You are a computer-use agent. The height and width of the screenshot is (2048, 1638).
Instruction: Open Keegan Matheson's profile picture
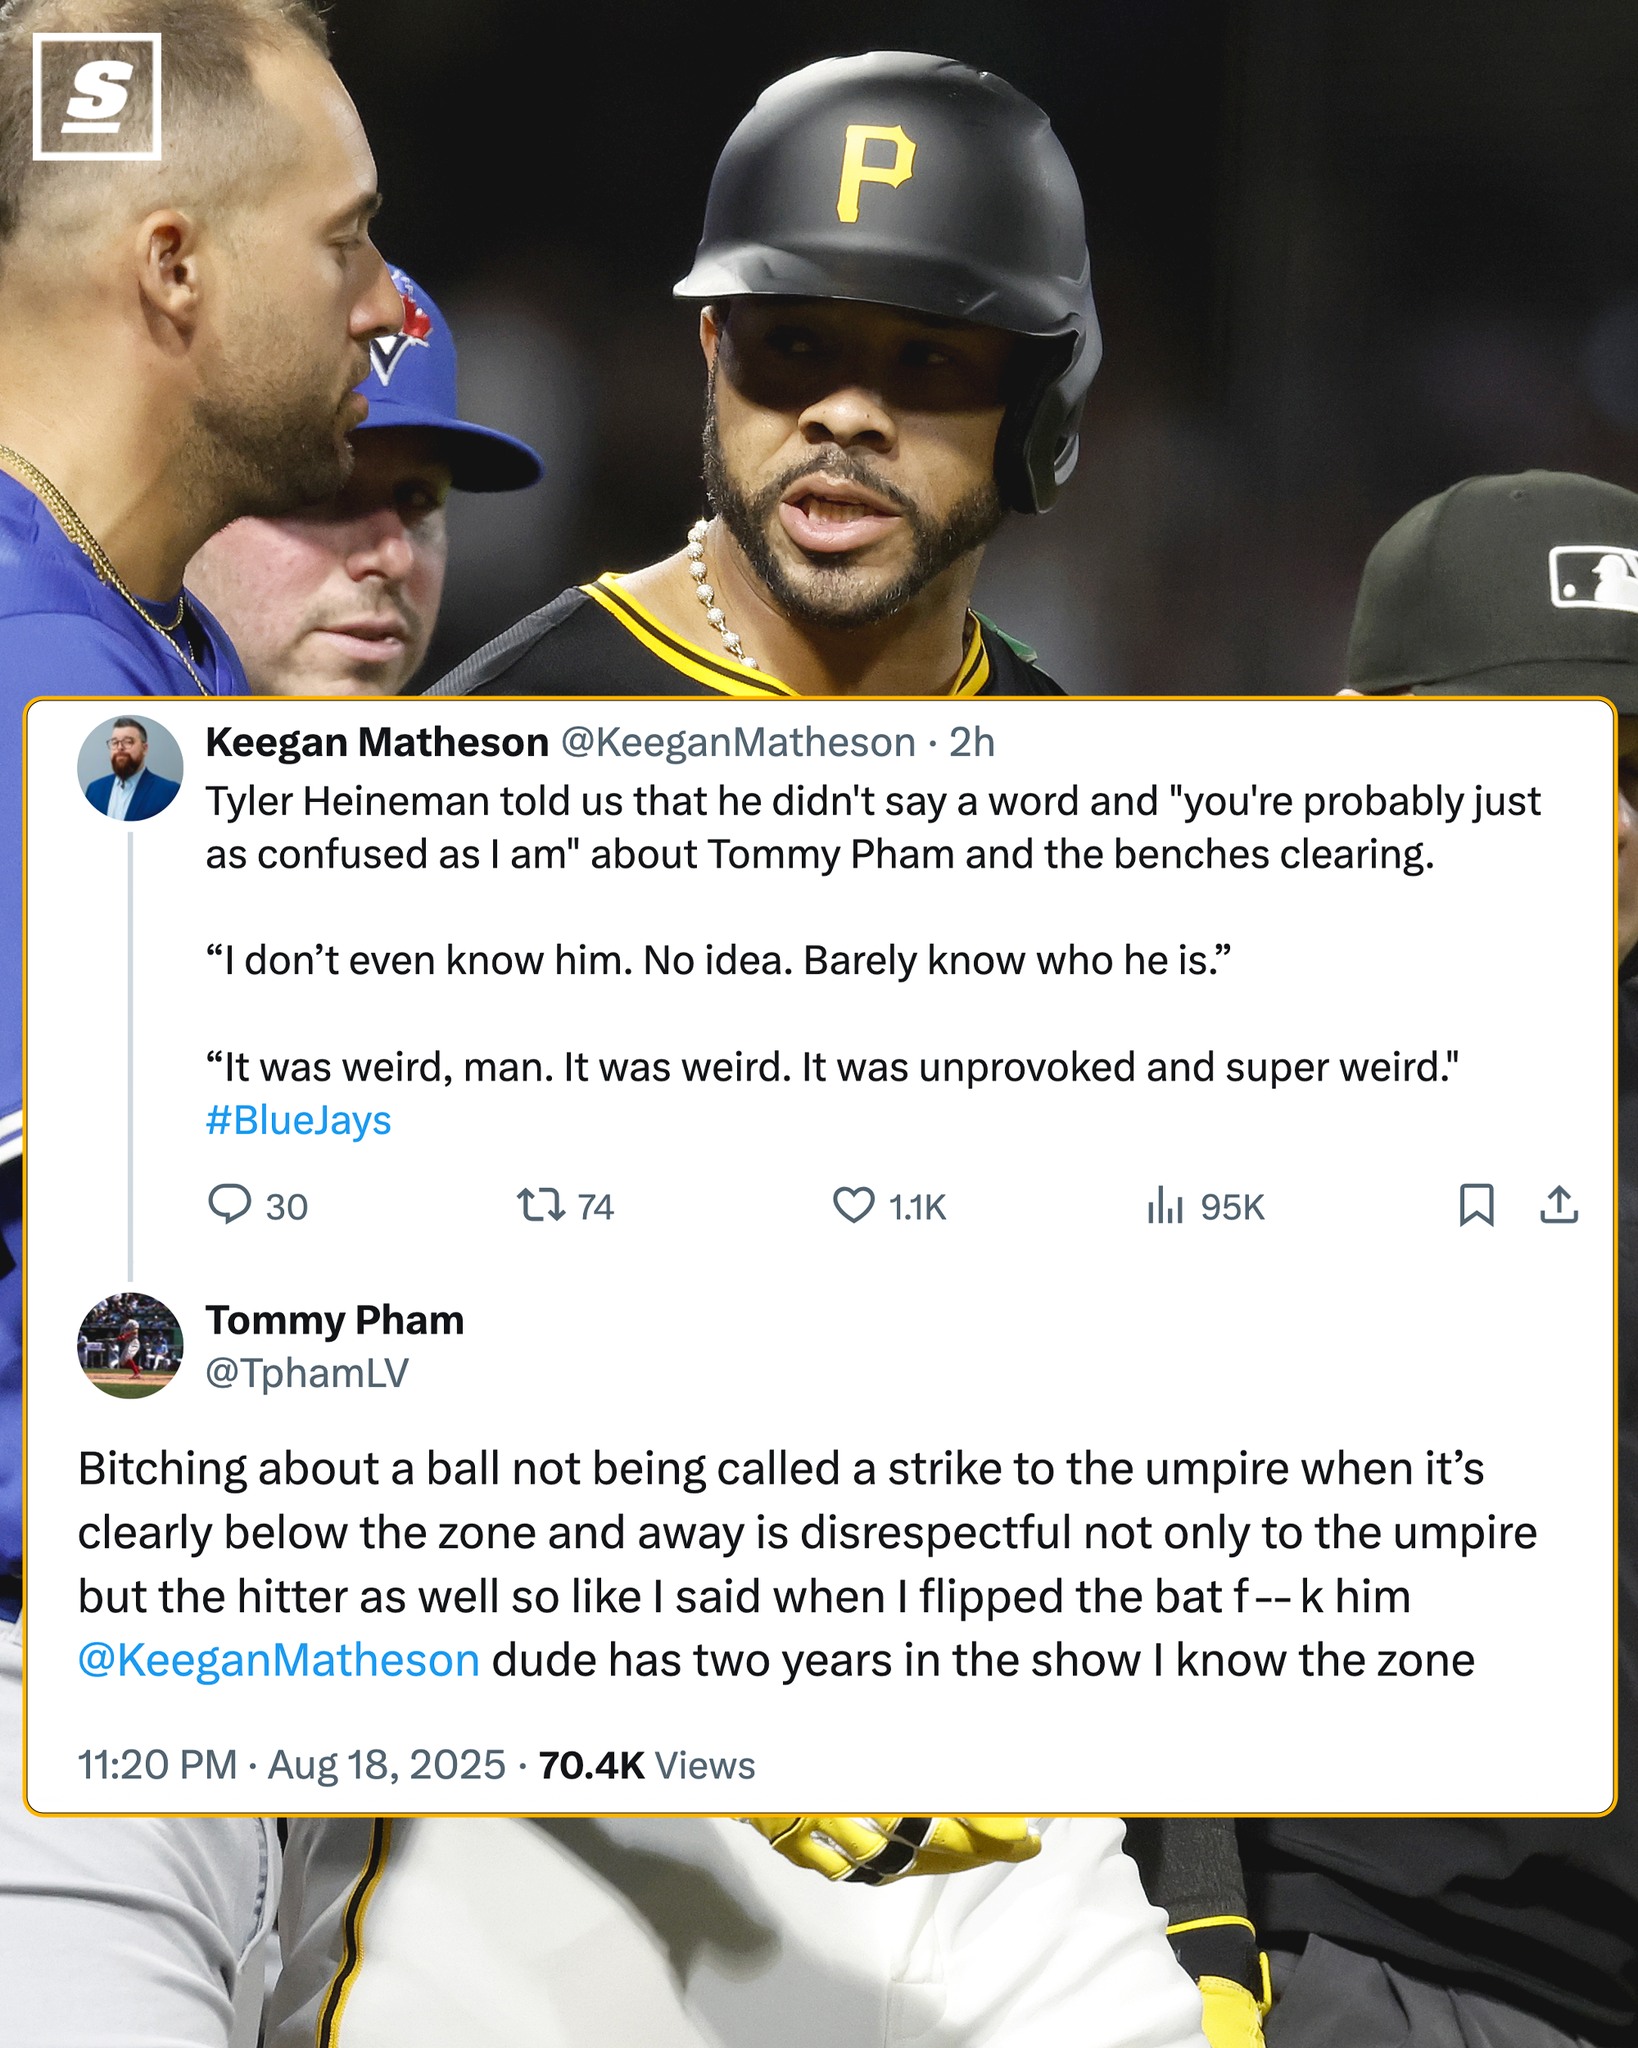point(130,768)
